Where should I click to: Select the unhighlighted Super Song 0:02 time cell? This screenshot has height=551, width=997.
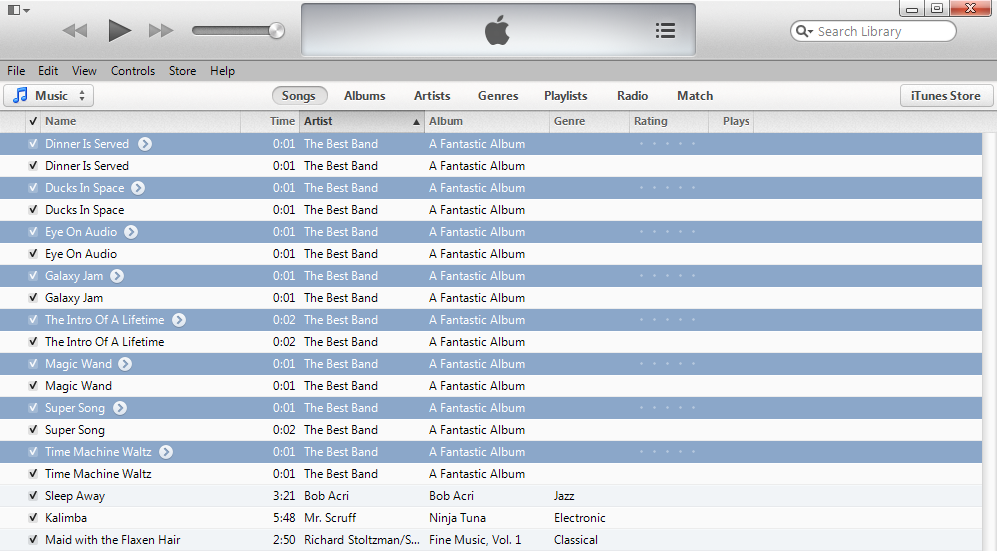click(284, 430)
